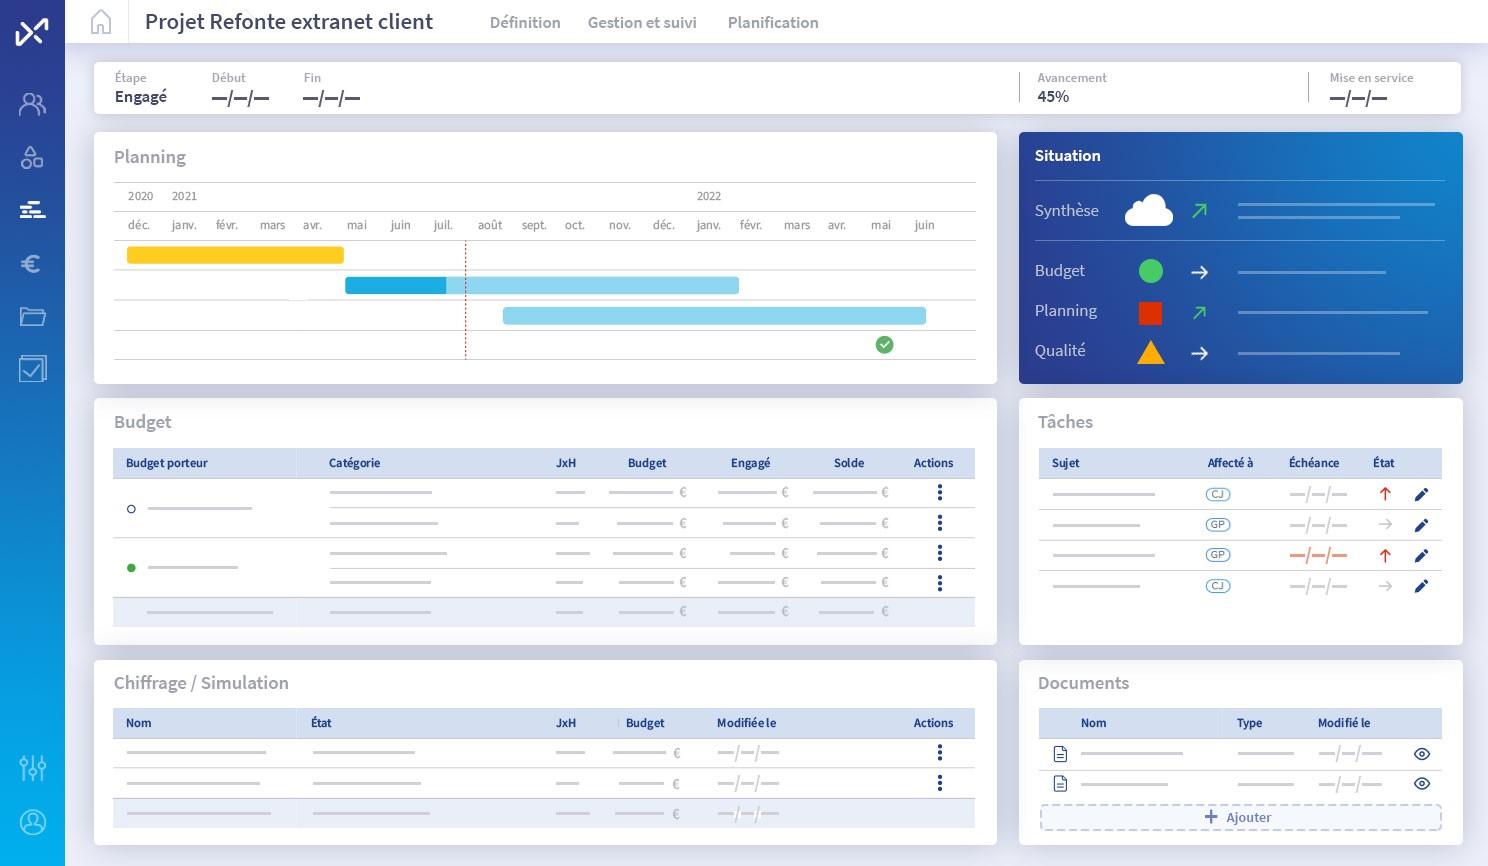Click the green check milestone on the planning
The height and width of the screenshot is (866, 1488).
(x=884, y=345)
